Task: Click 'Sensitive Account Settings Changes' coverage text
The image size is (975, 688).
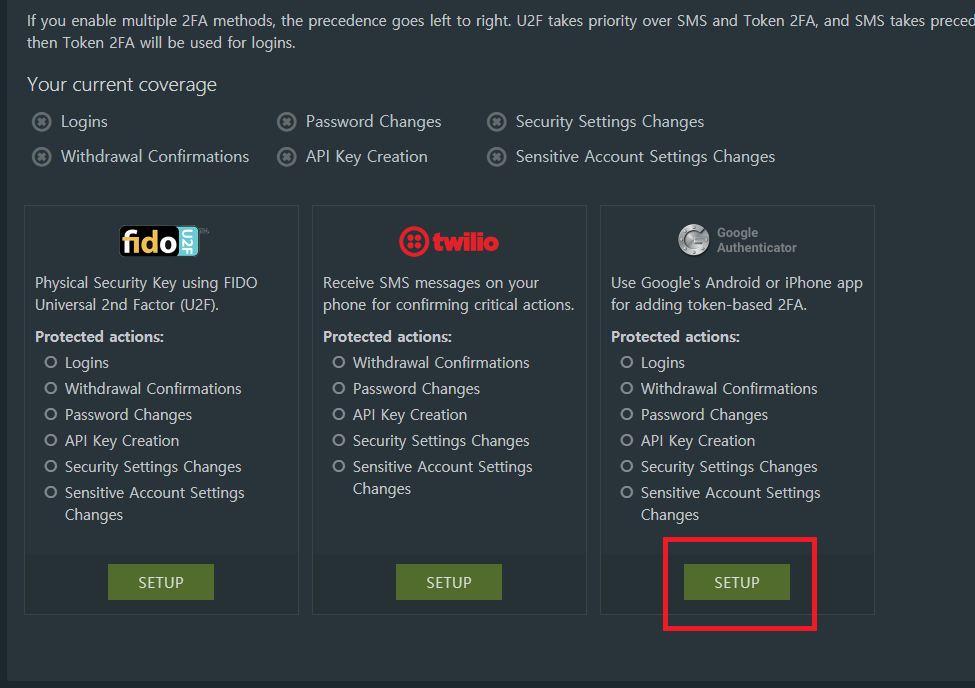Action: click(x=645, y=157)
